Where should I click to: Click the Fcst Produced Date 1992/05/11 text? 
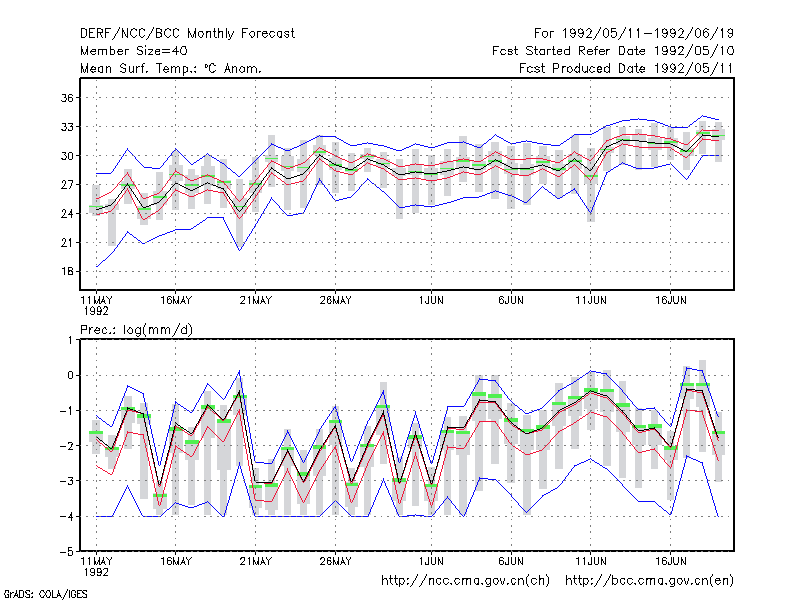tap(626, 68)
